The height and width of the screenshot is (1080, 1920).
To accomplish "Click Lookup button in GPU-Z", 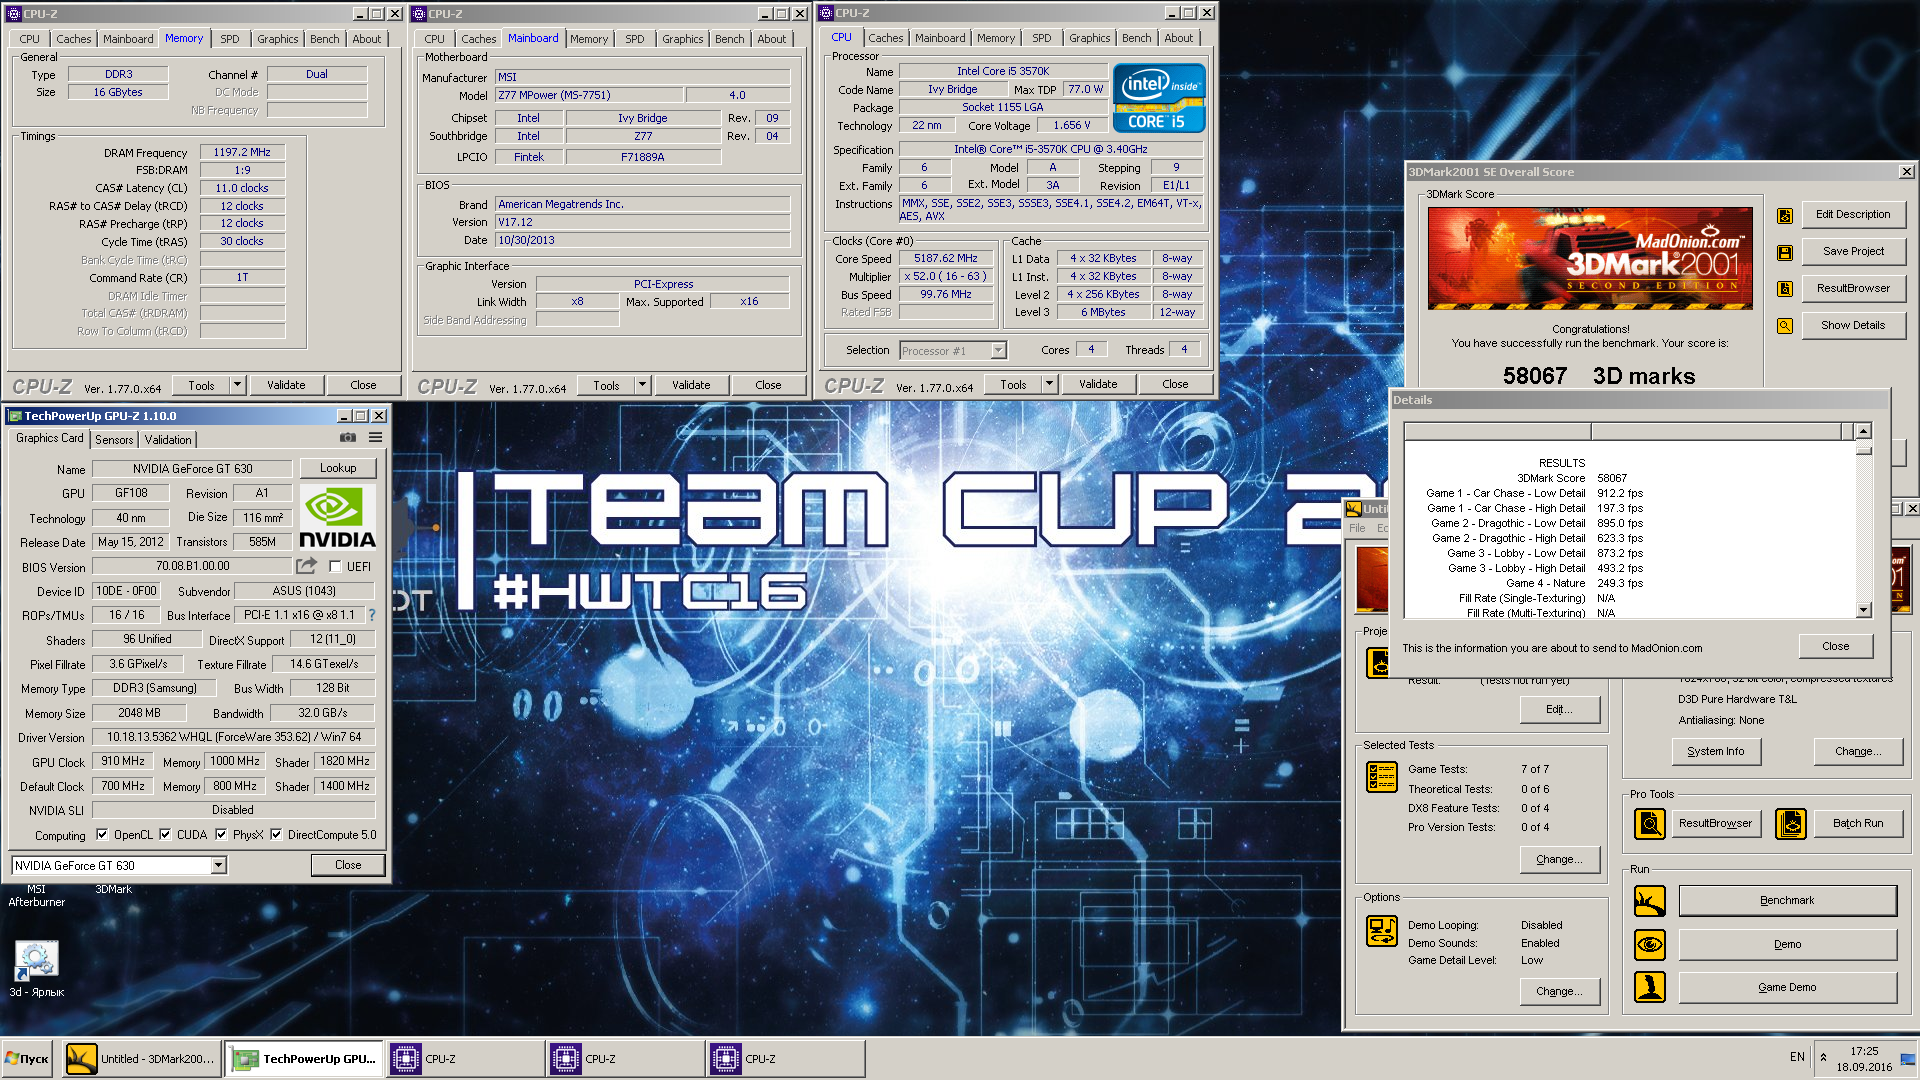I will pyautogui.click(x=338, y=468).
